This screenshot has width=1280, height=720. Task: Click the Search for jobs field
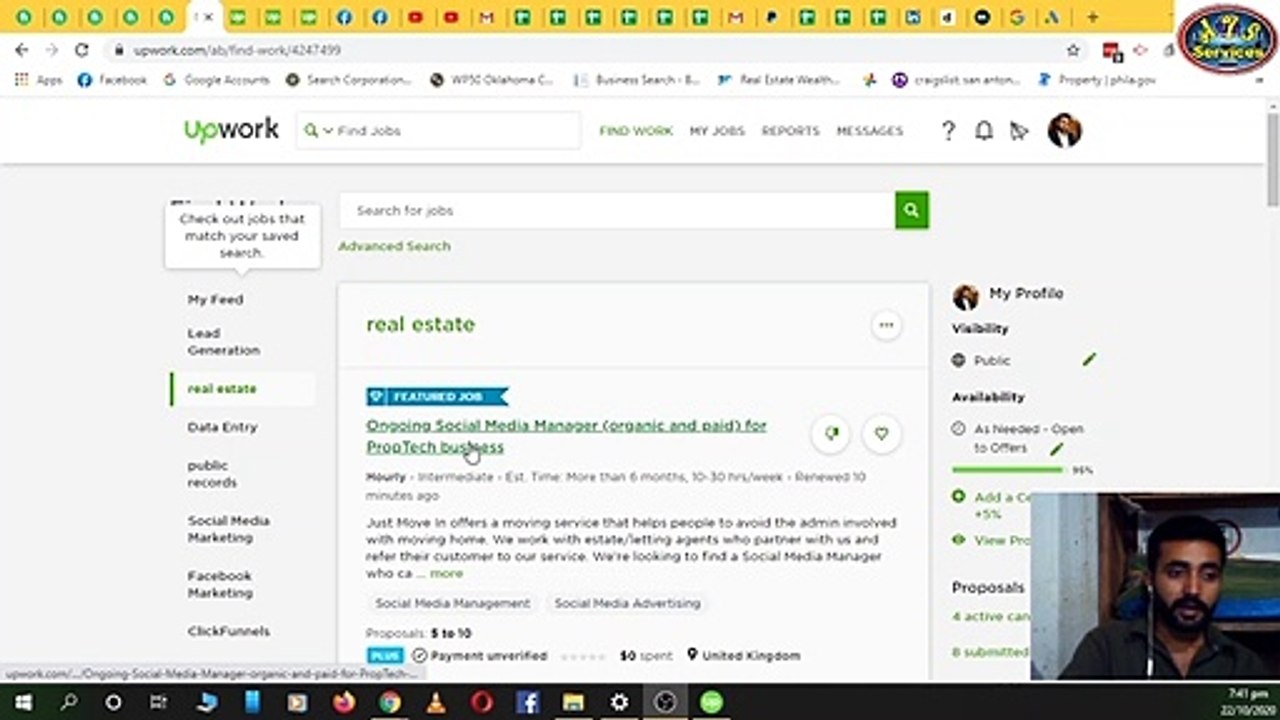click(x=616, y=210)
